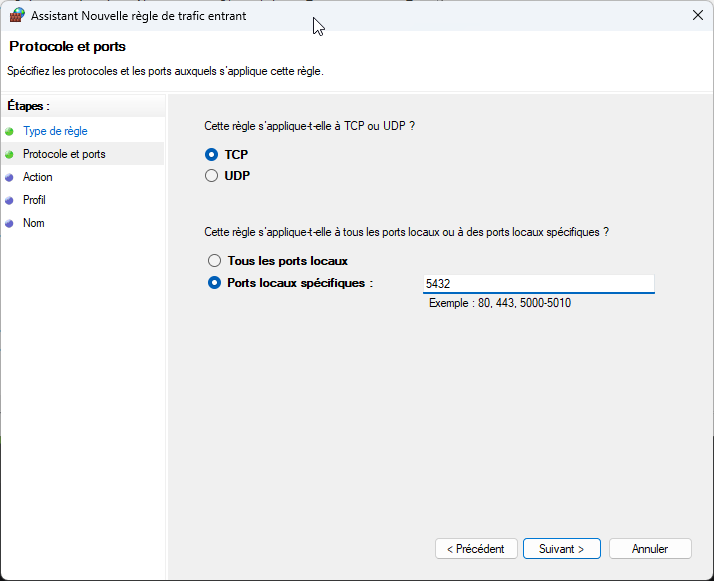Proceed with the Suivant button
Screen dimensions: 714x581
(x=561, y=549)
